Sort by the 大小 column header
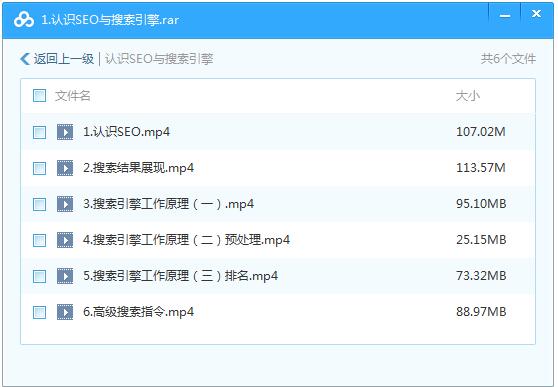 468,96
